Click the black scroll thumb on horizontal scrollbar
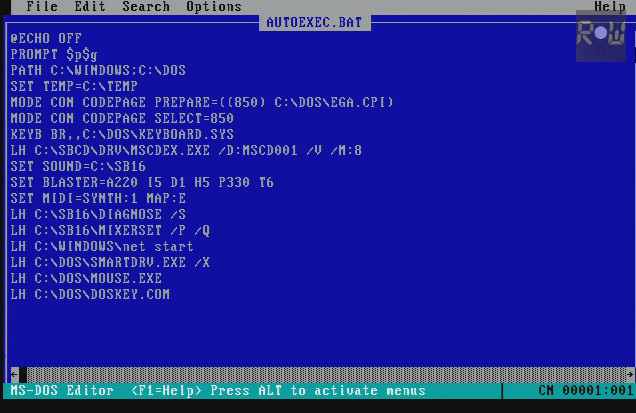 point(23,374)
